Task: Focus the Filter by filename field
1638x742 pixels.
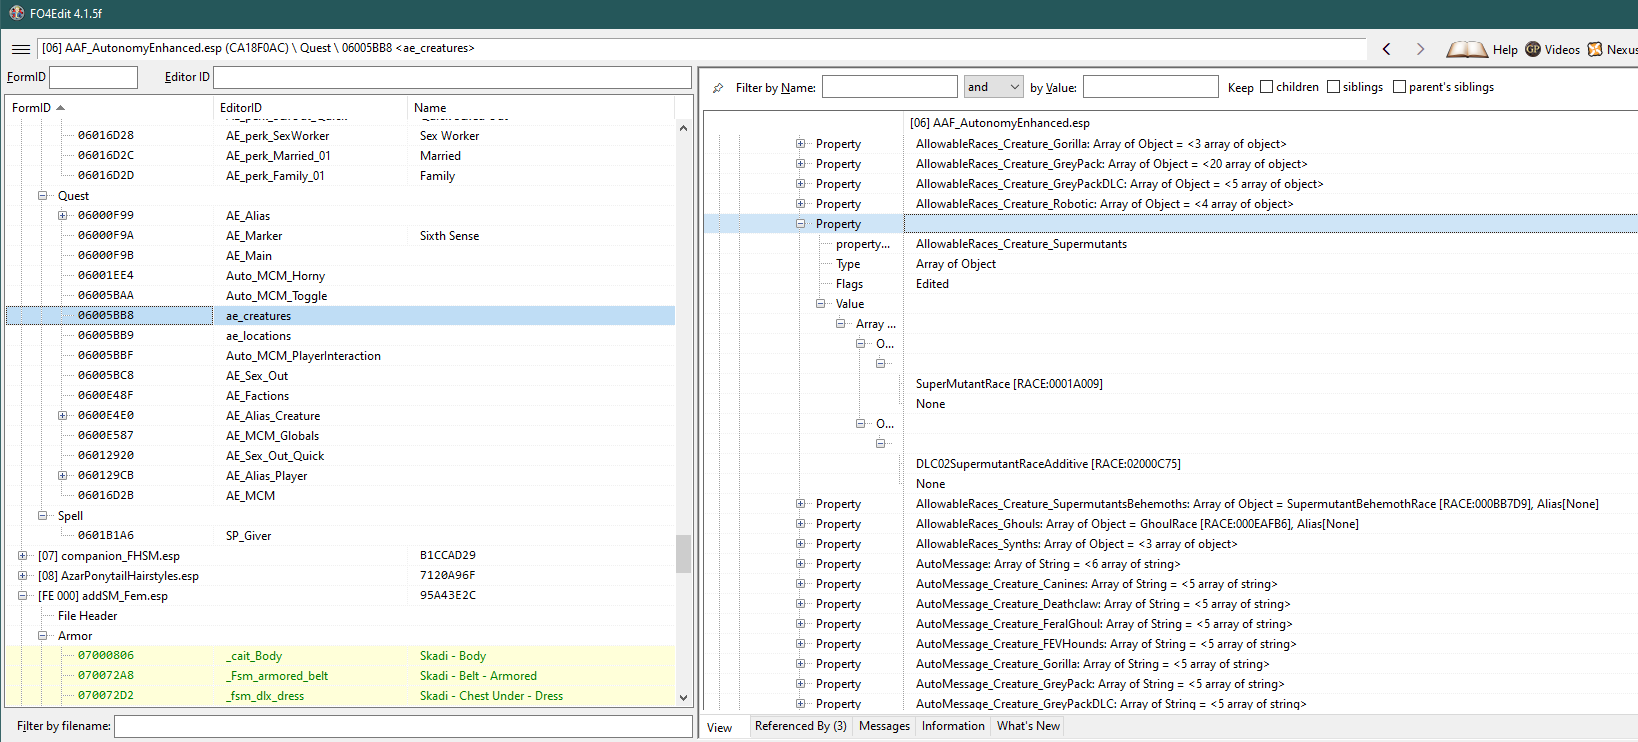Action: (x=403, y=726)
